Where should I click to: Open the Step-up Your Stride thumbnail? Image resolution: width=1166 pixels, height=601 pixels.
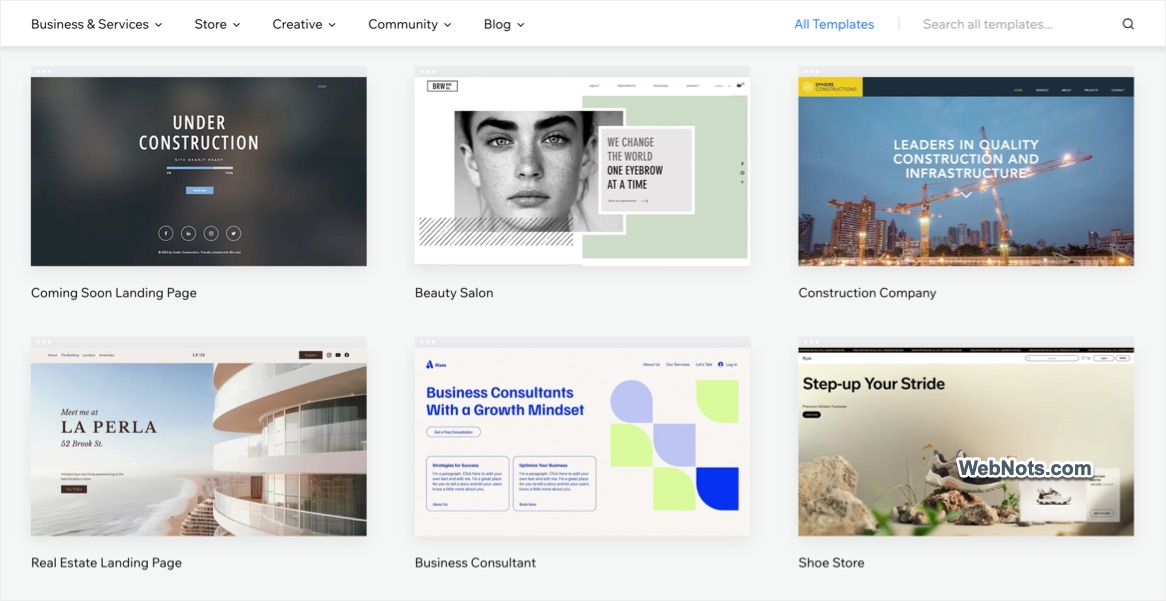coord(966,441)
